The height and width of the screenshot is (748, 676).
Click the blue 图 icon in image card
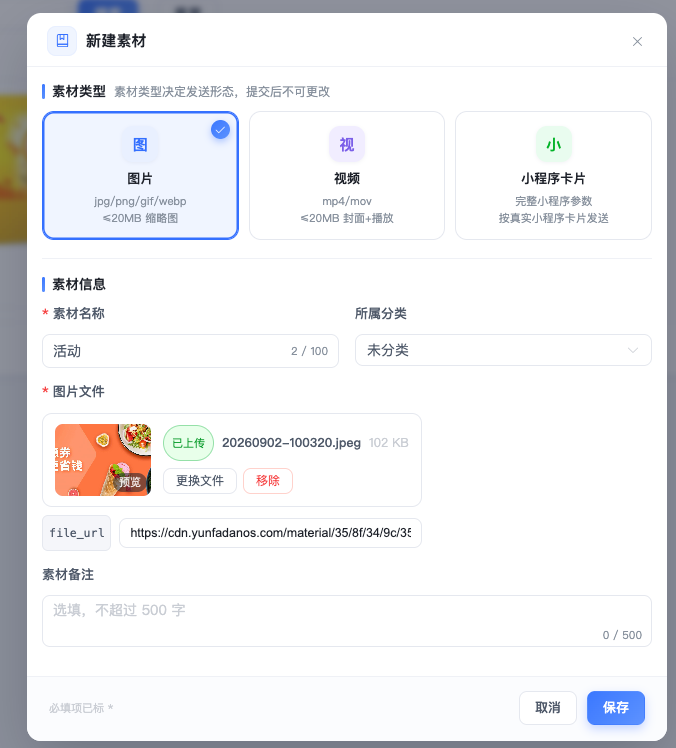[x=140, y=144]
